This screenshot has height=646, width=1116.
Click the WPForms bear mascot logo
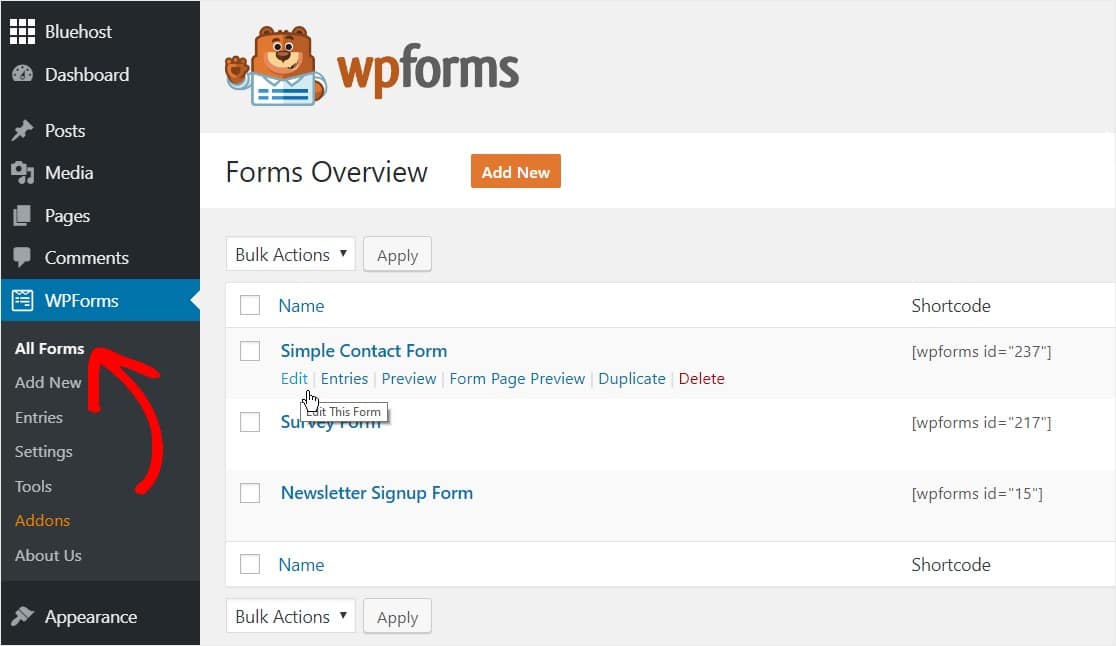click(275, 66)
